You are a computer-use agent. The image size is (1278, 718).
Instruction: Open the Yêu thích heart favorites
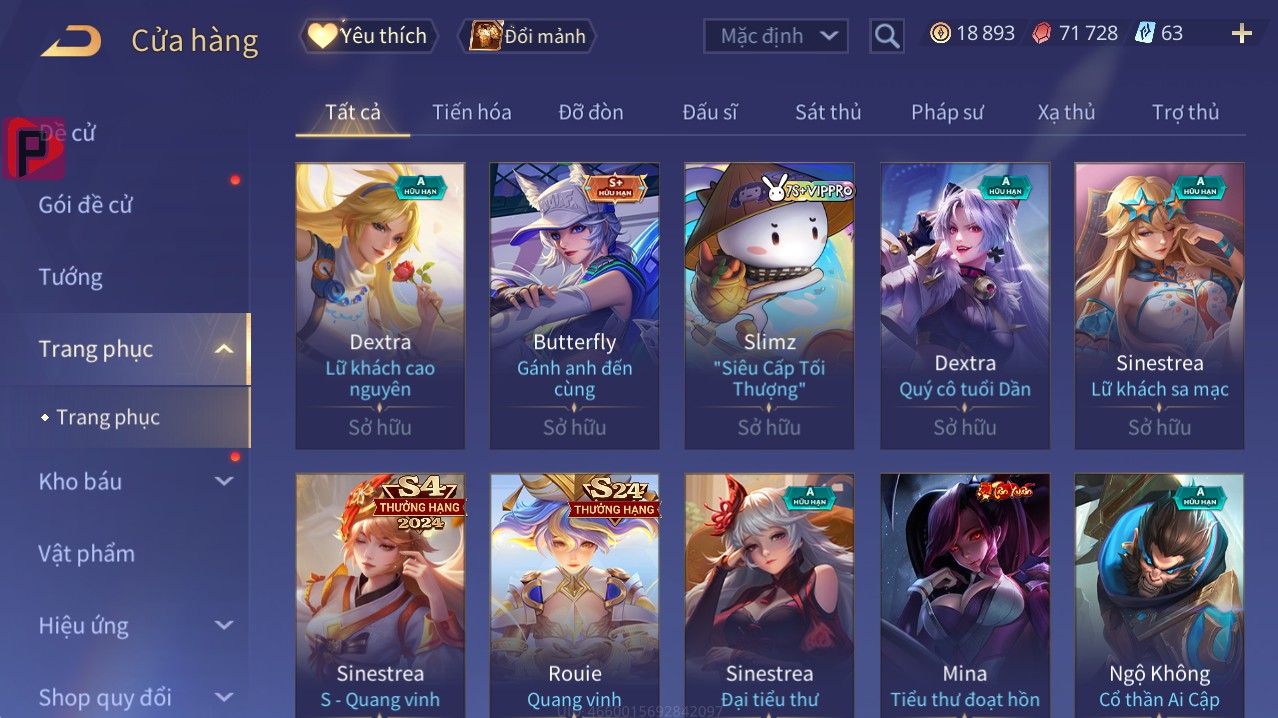coord(368,36)
